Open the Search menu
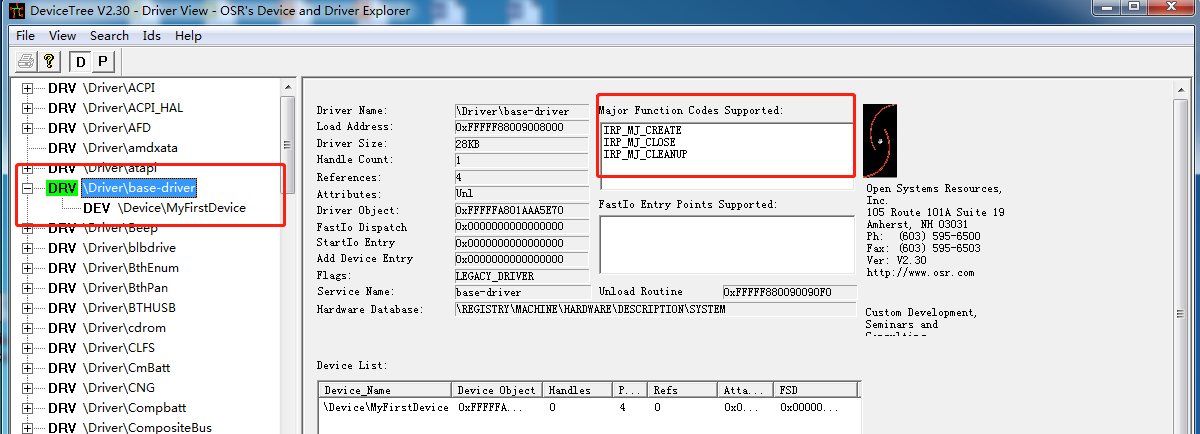Image resolution: width=1200 pixels, height=434 pixels. [109, 35]
